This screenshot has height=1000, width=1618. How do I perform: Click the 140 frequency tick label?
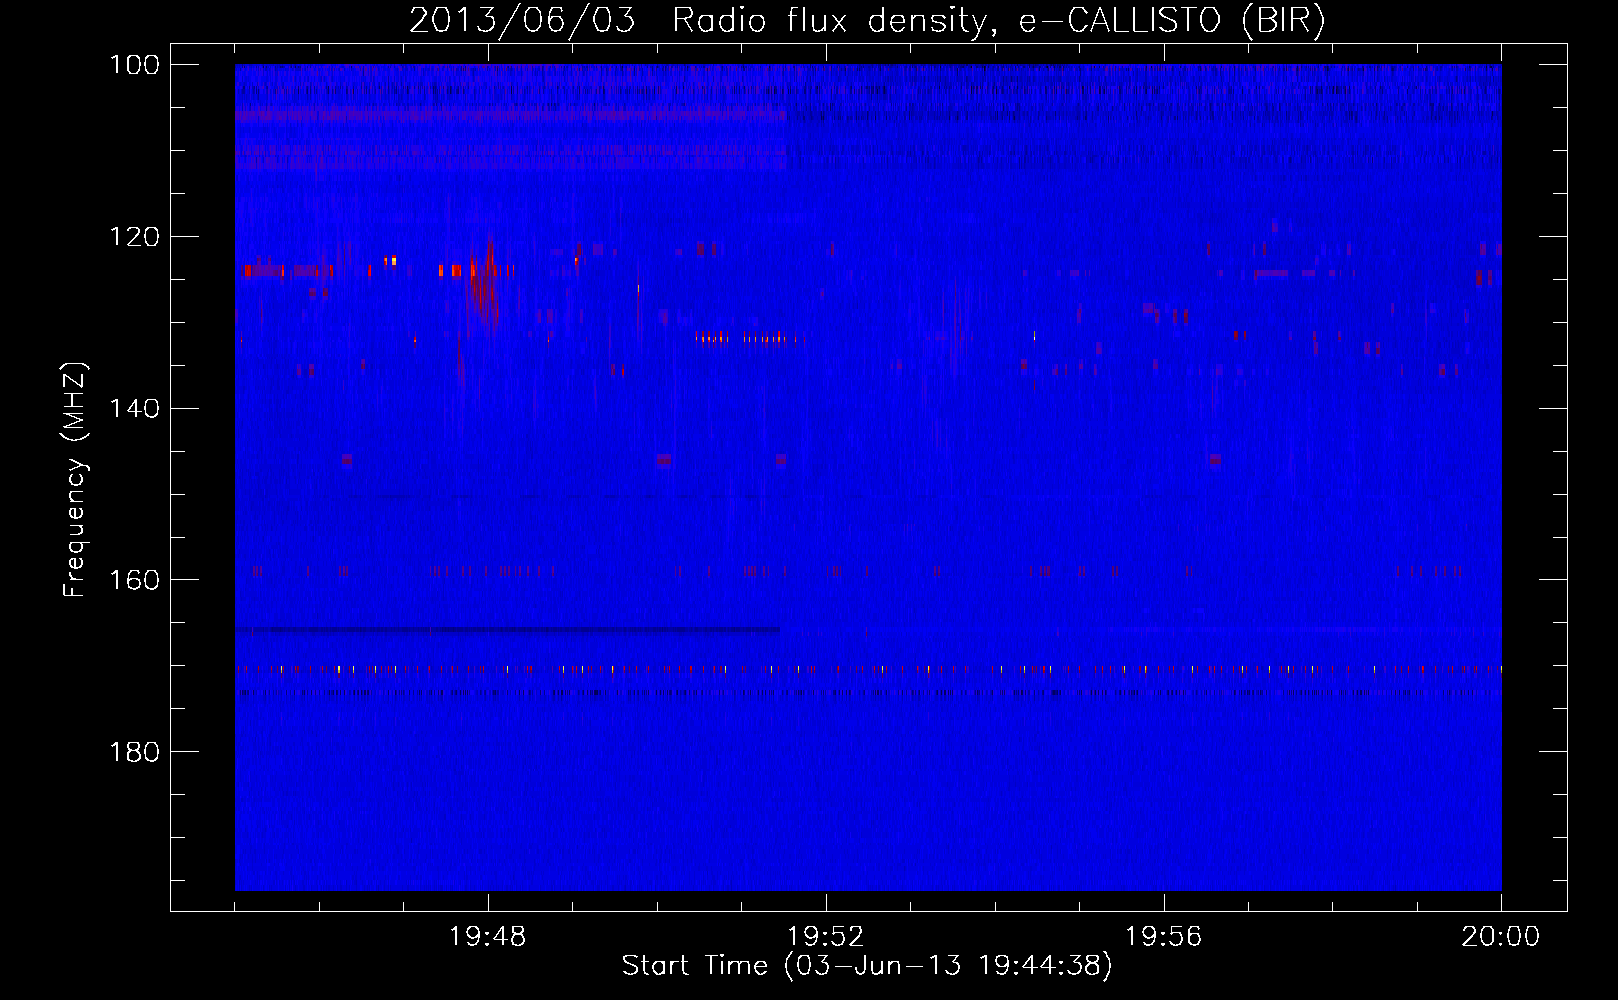tap(135, 408)
